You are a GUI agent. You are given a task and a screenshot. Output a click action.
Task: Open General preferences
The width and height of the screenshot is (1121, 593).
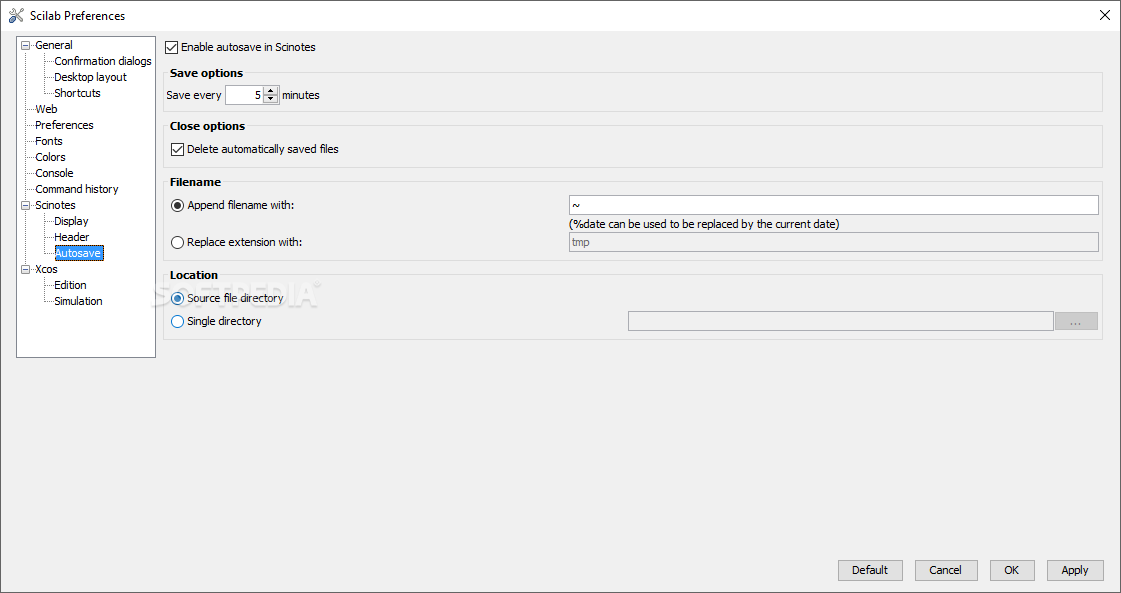(x=54, y=45)
